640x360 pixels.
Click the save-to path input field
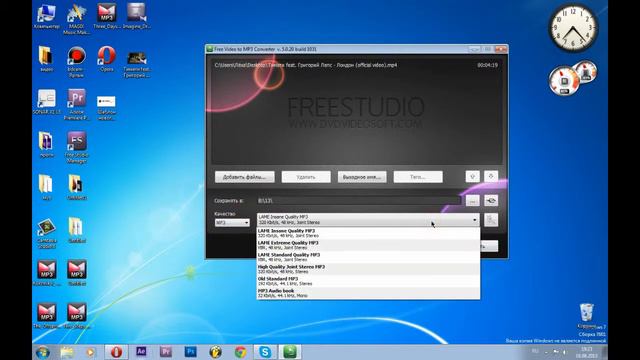pyautogui.click(x=359, y=200)
